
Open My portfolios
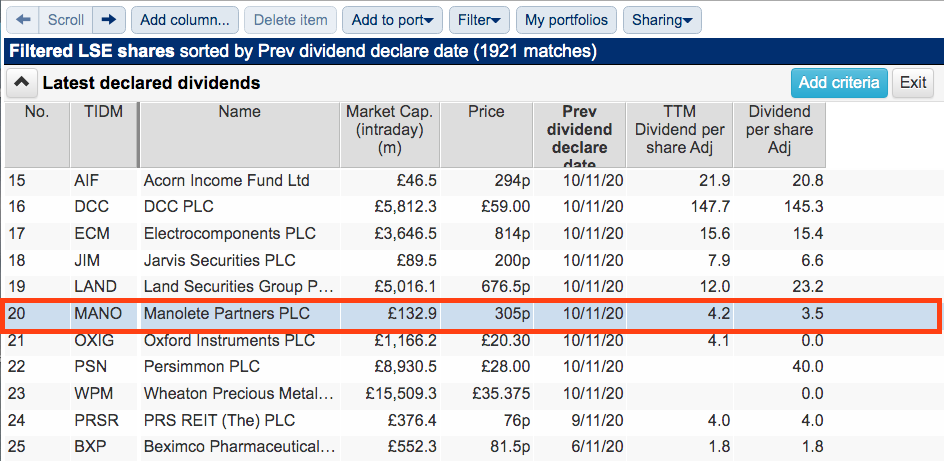point(567,20)
